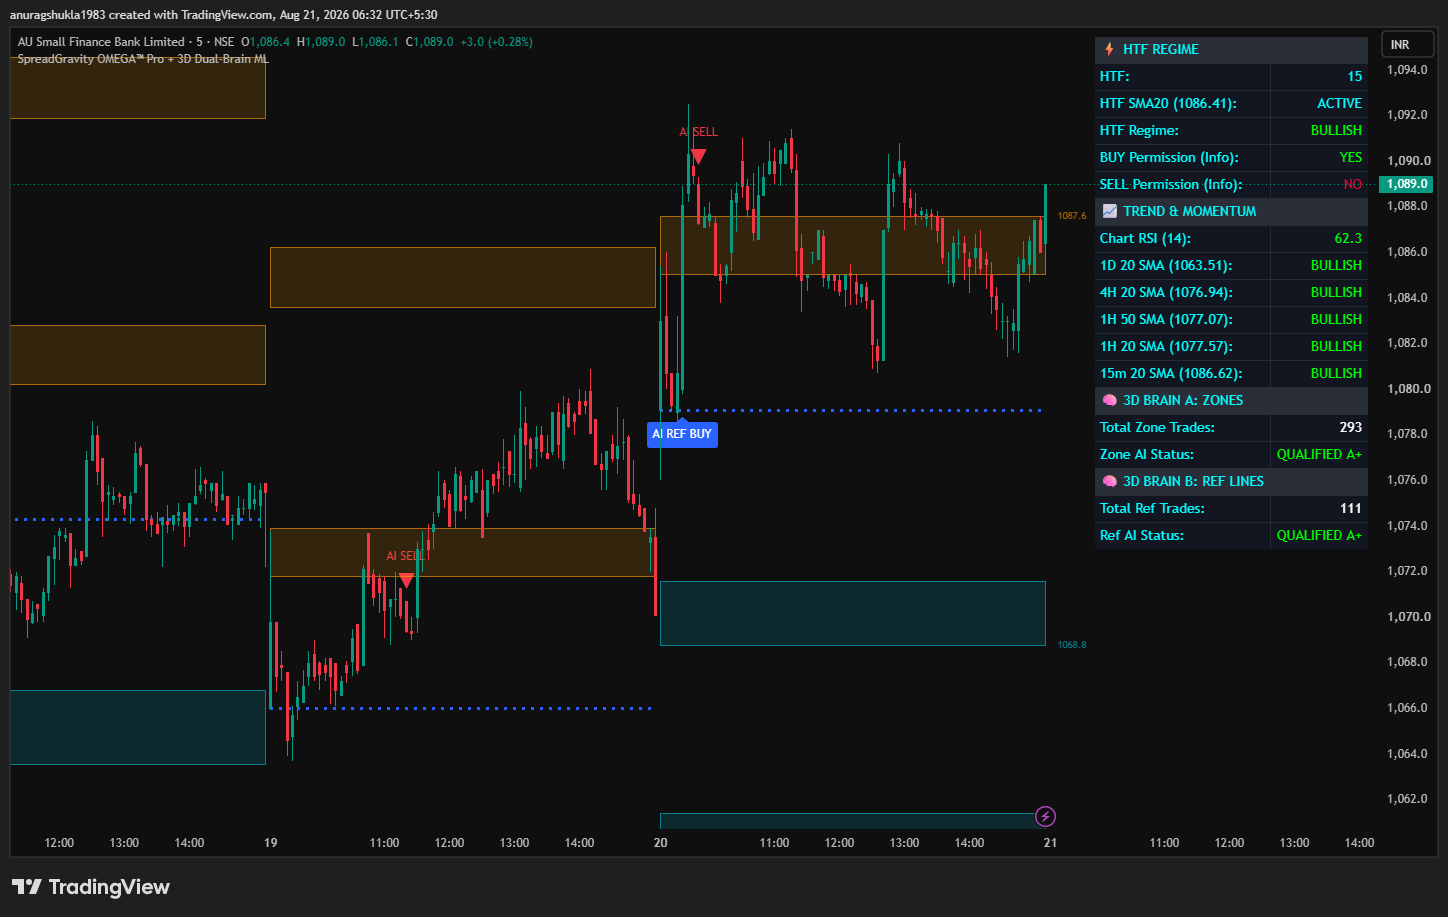Screen dimensions: 1448x917
Task: Click the ACTIVE status for HTF SMA20
Action: 1339,103
